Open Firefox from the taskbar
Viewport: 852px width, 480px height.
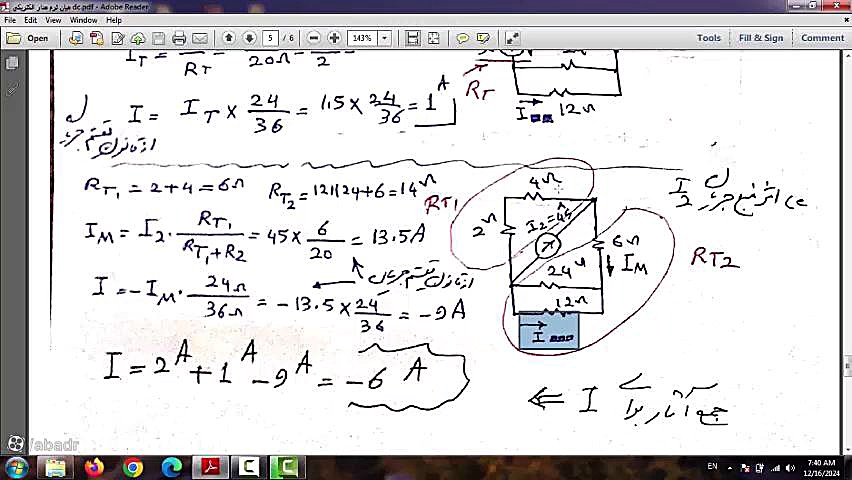(x=94, y=467)
